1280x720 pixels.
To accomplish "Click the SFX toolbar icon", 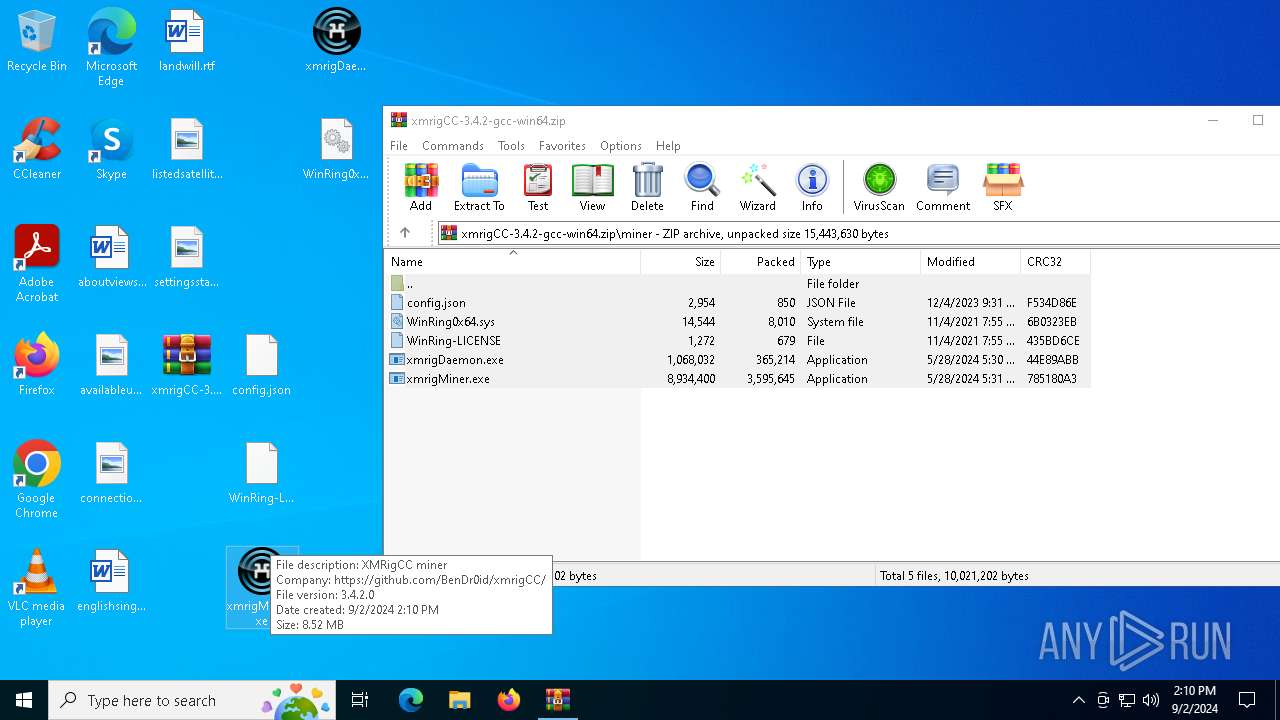I will tap(1002, 187).
